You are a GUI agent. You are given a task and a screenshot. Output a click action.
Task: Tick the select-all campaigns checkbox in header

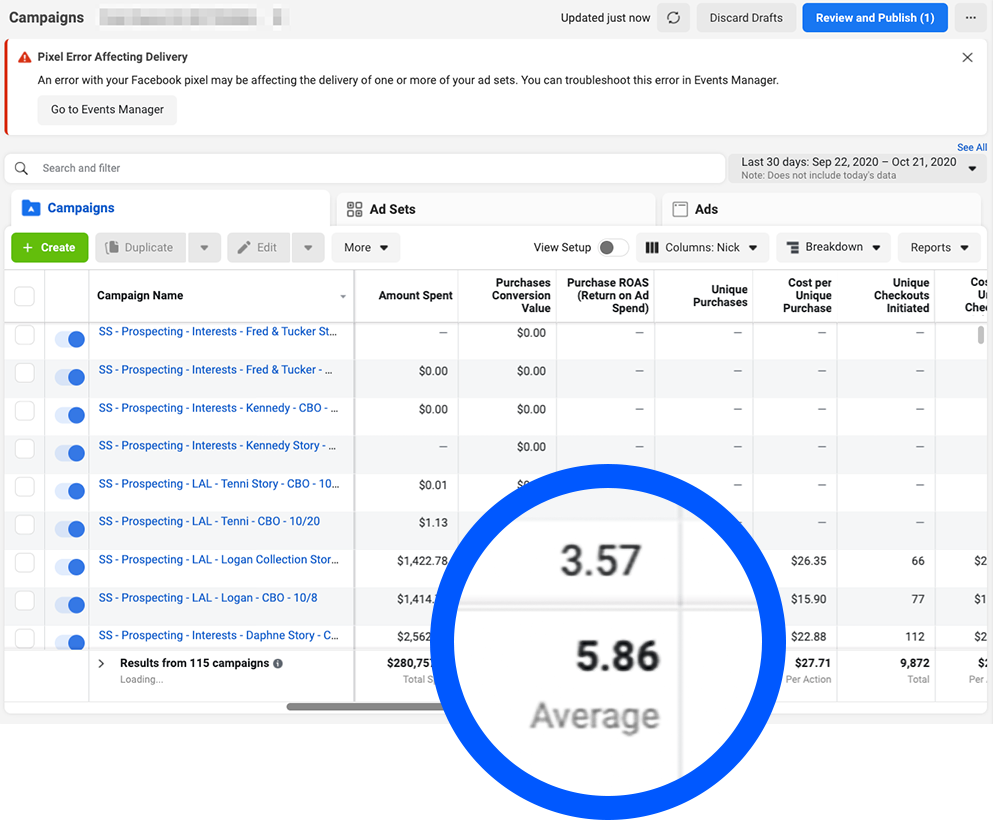tap(24, 296)
